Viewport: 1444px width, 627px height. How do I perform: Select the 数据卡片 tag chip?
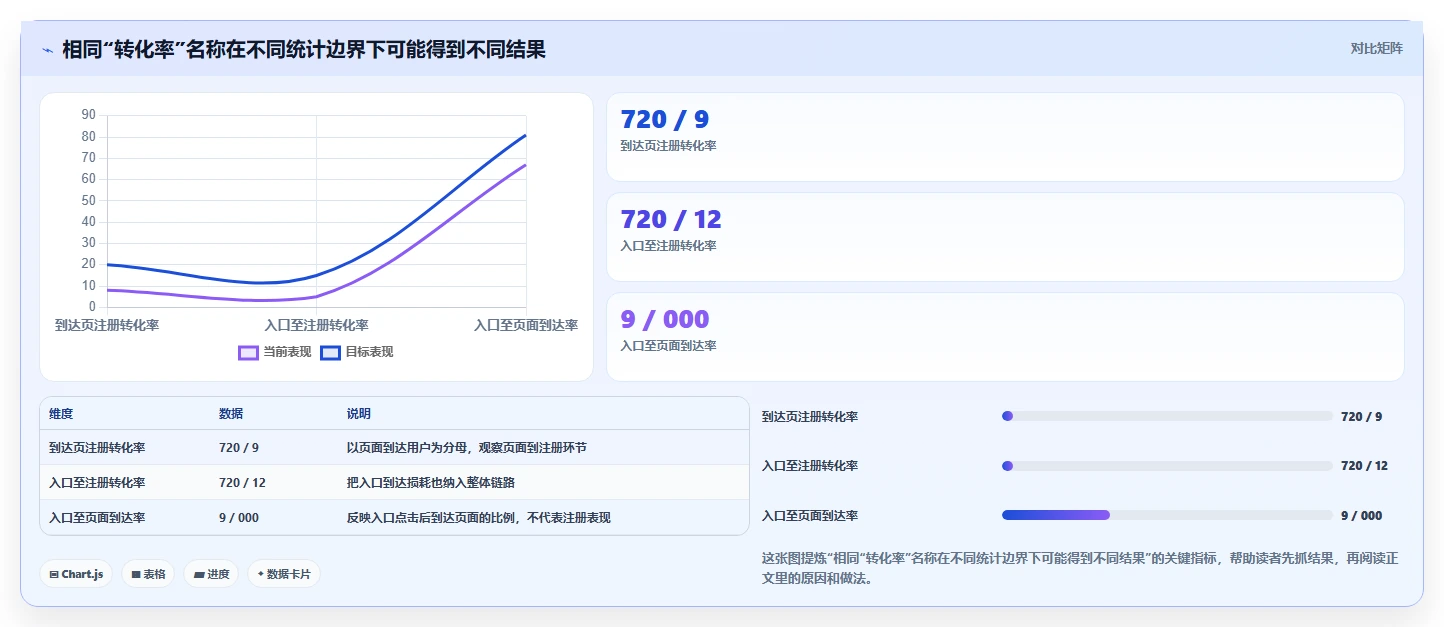(x=284, y=574)
